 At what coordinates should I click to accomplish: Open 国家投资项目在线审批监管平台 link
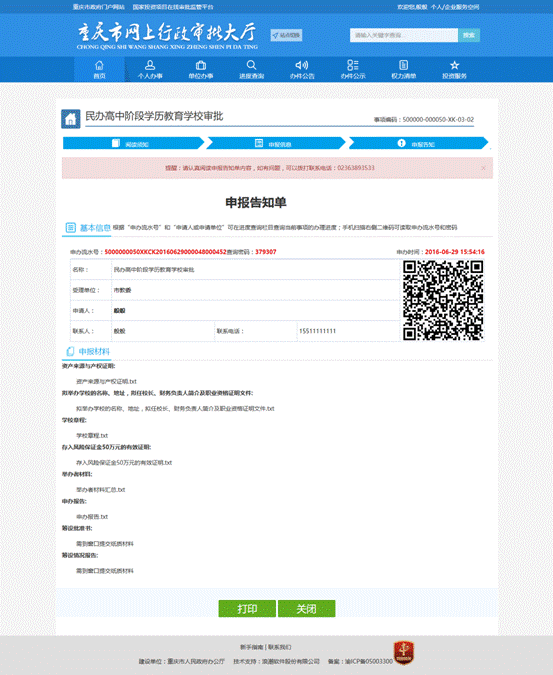(x=173, y=7)
